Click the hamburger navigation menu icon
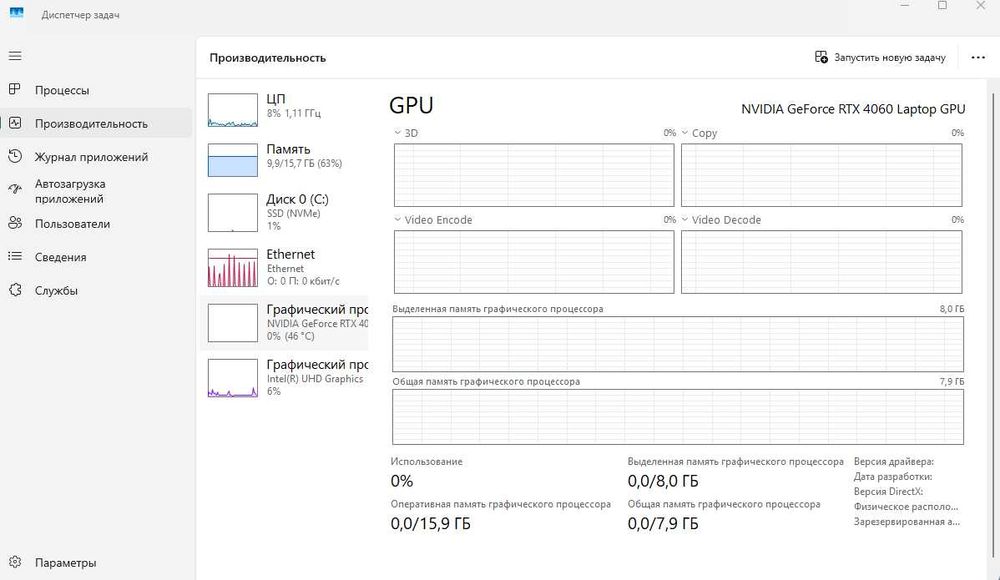Image resolution: width=1000 pixels, height=580 pixels. pos(15,56)
